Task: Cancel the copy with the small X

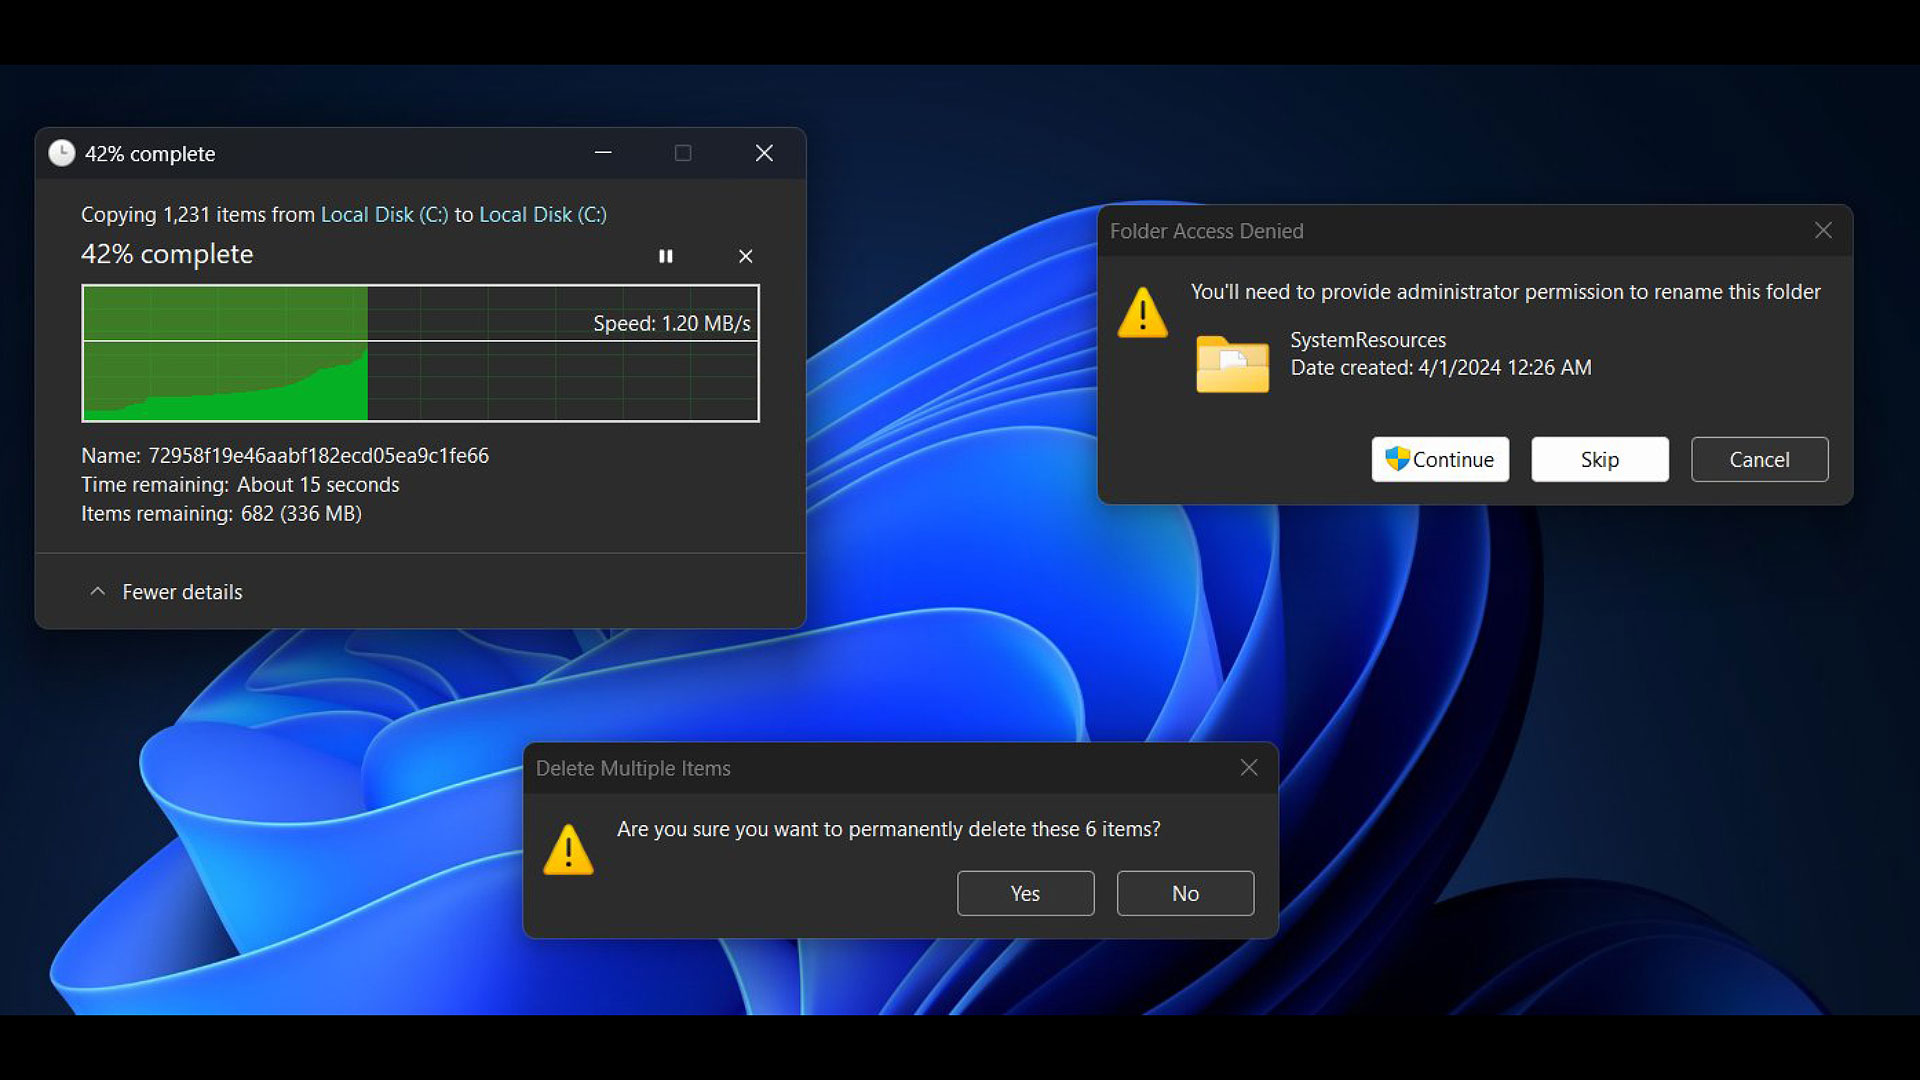Action: (x=745, y=256)
